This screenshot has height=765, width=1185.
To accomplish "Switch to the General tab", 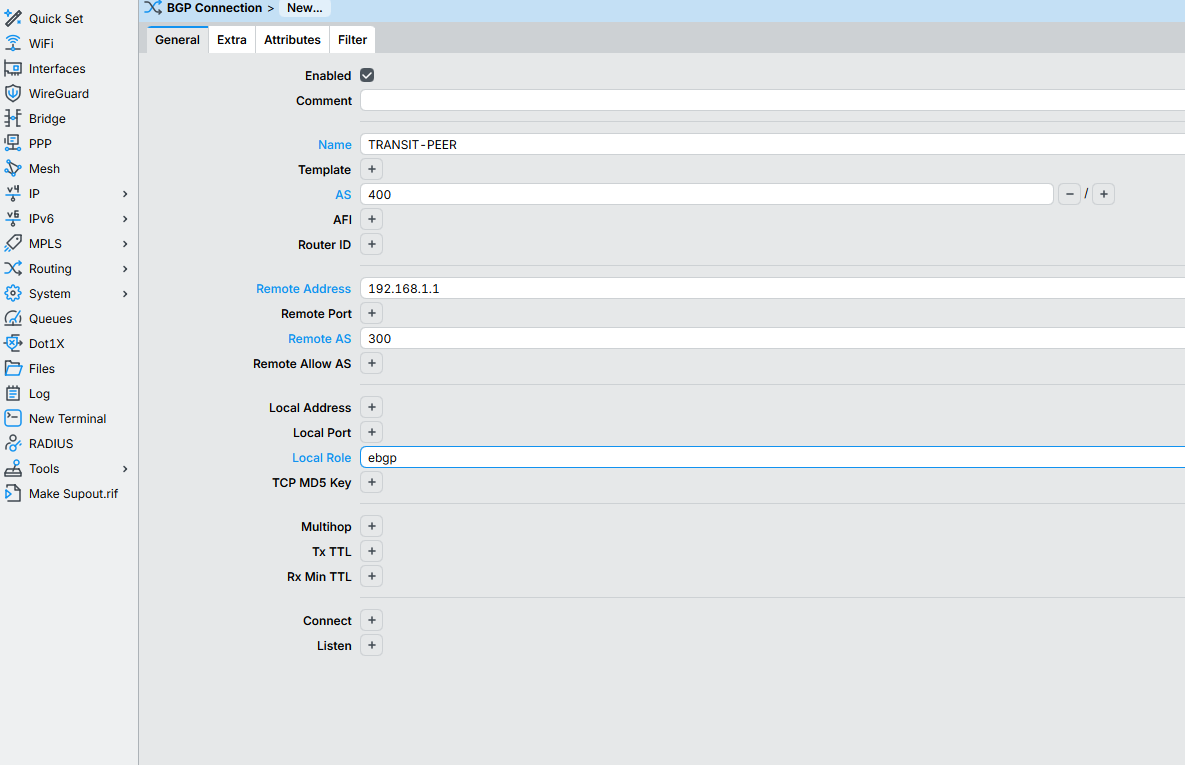I will (x=178, y=39).
